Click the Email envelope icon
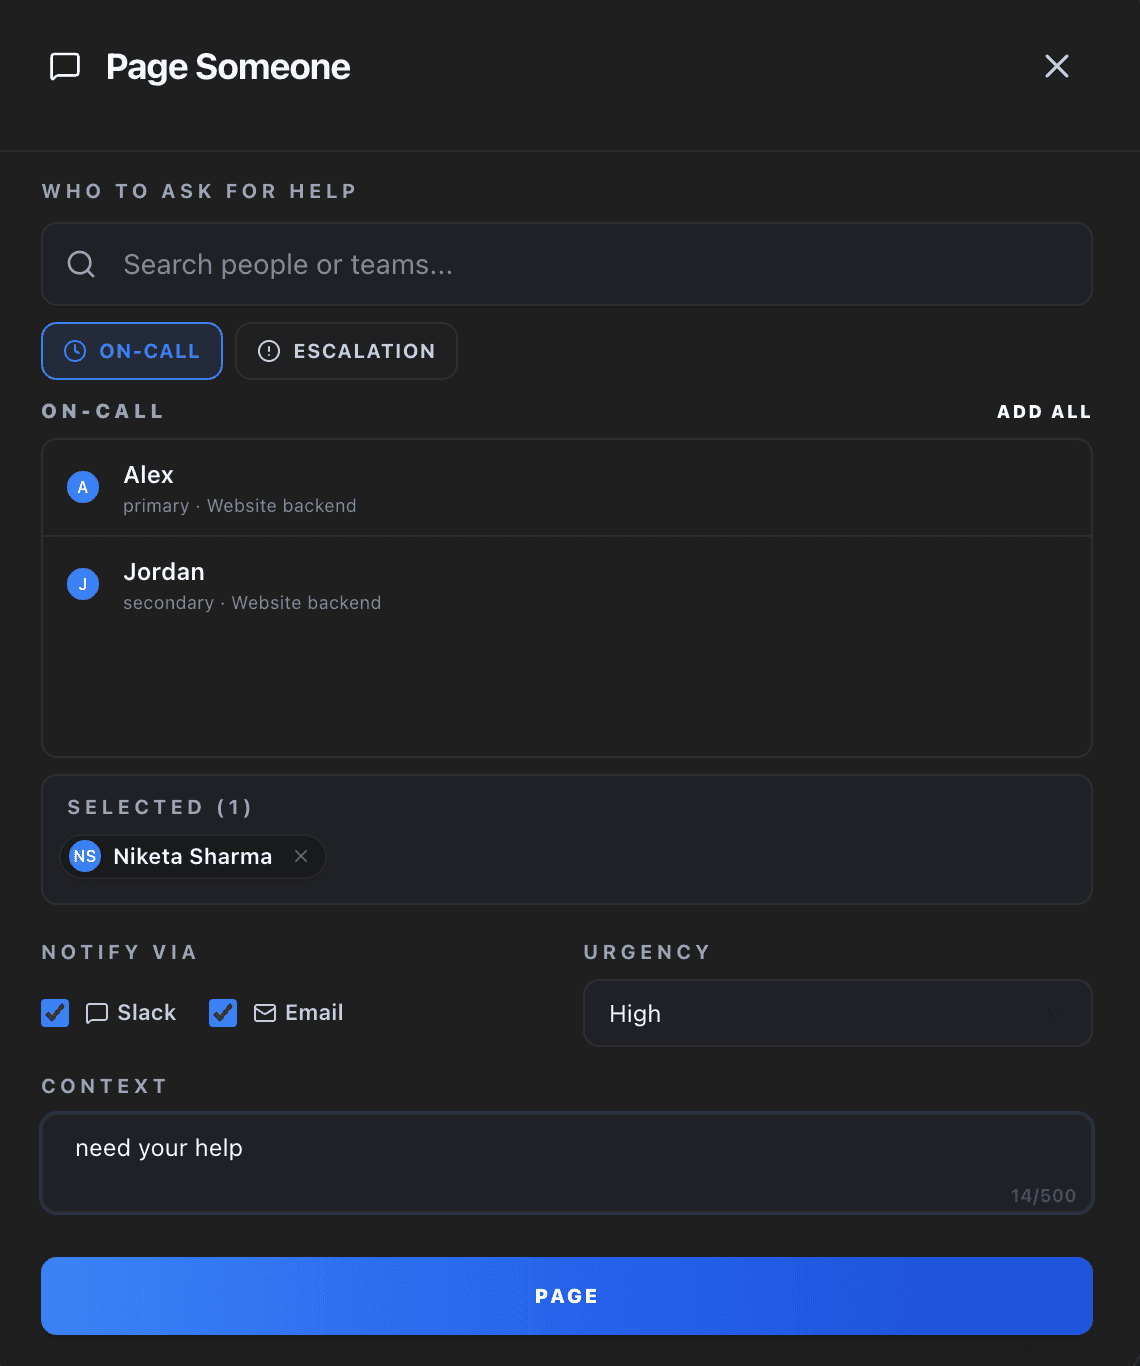 pos(264,1012)
